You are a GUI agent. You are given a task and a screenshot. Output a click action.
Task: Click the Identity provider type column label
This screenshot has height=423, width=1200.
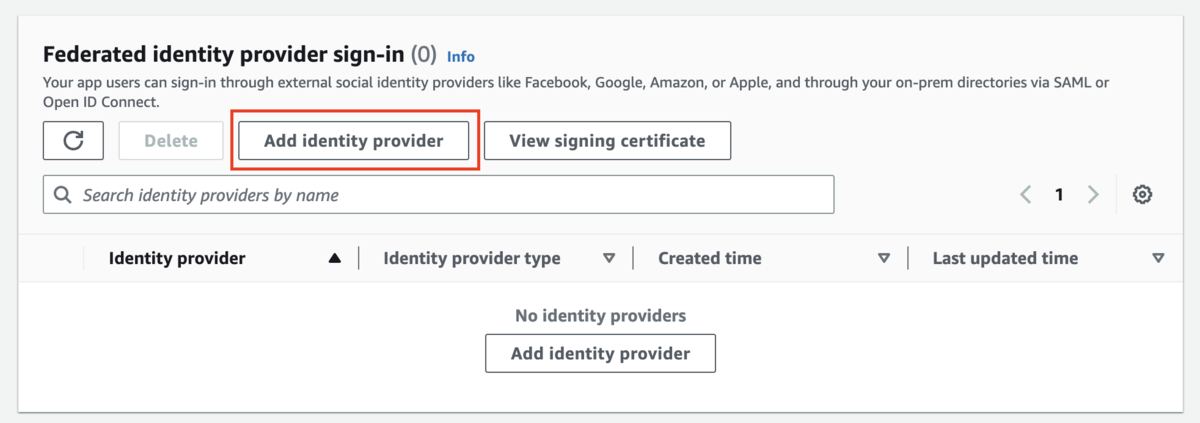(471, 258)
